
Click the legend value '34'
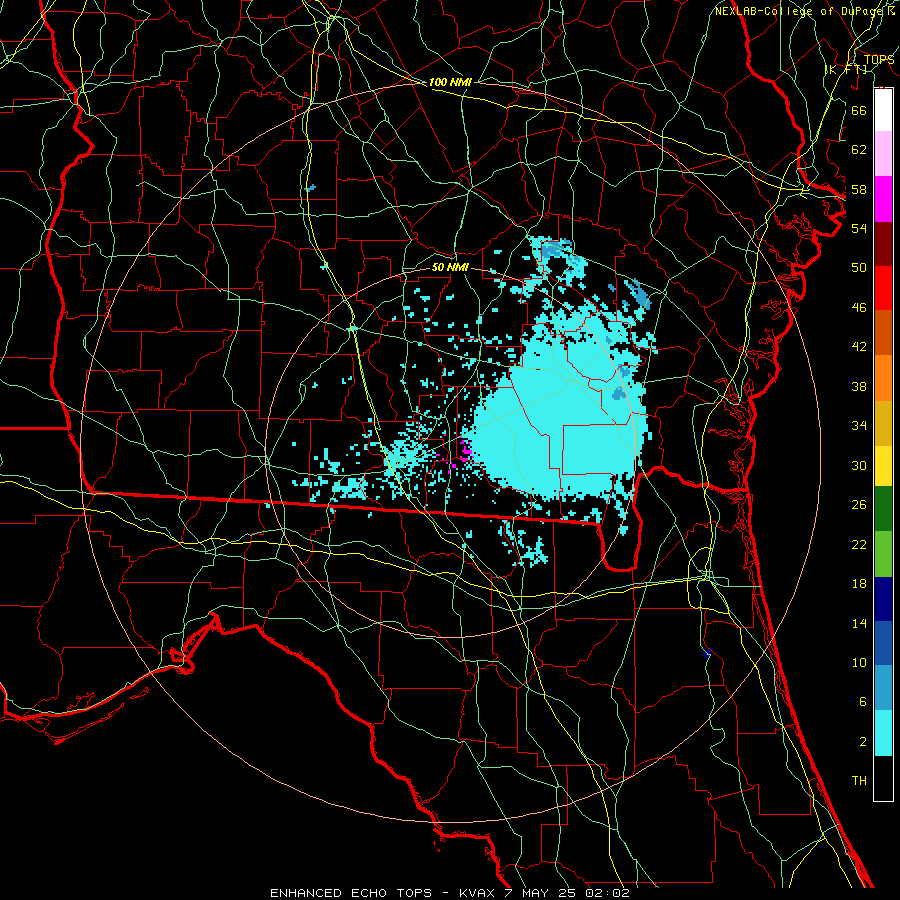point(859,426)
